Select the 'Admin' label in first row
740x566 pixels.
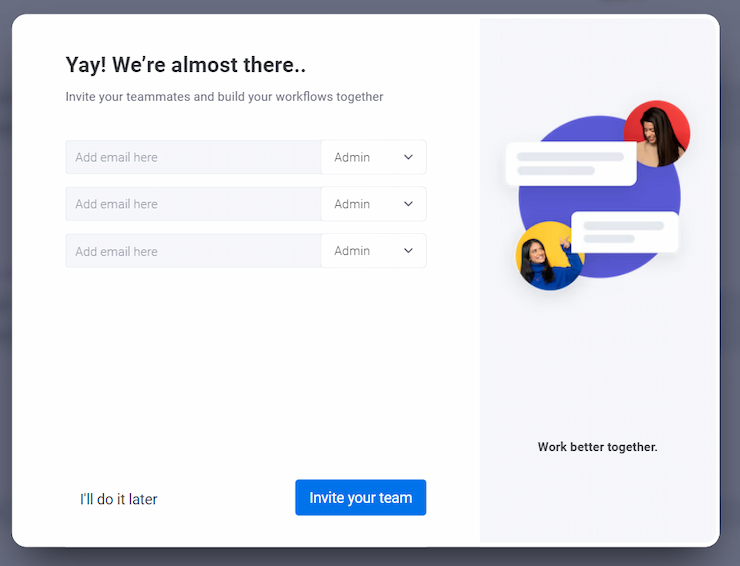click(352, 157)
